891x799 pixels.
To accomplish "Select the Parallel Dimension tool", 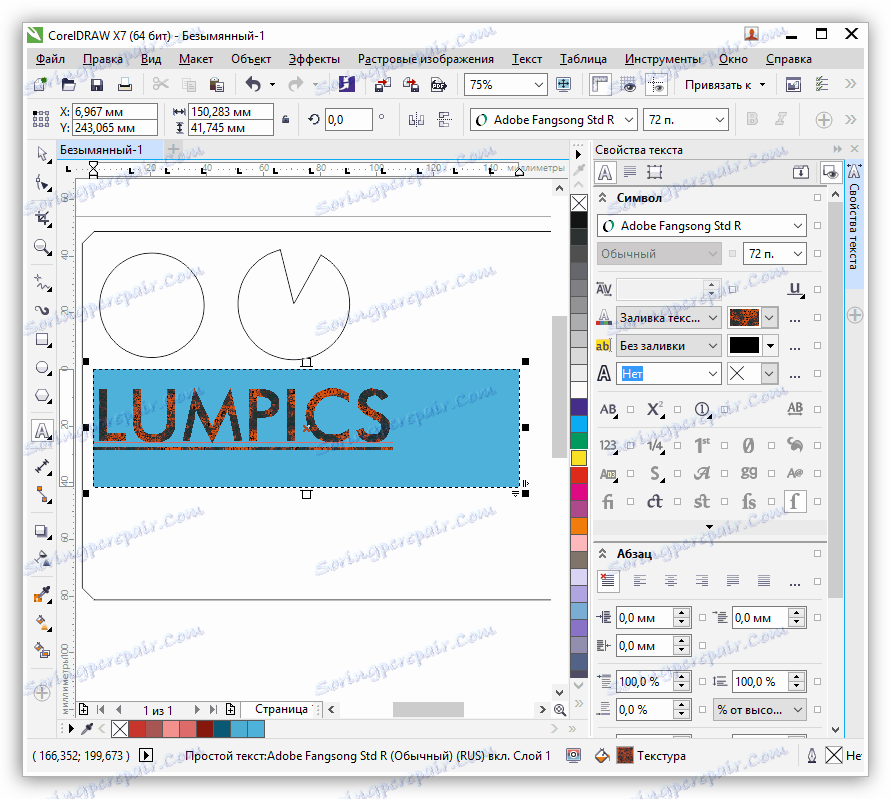I will pos(43,467).
